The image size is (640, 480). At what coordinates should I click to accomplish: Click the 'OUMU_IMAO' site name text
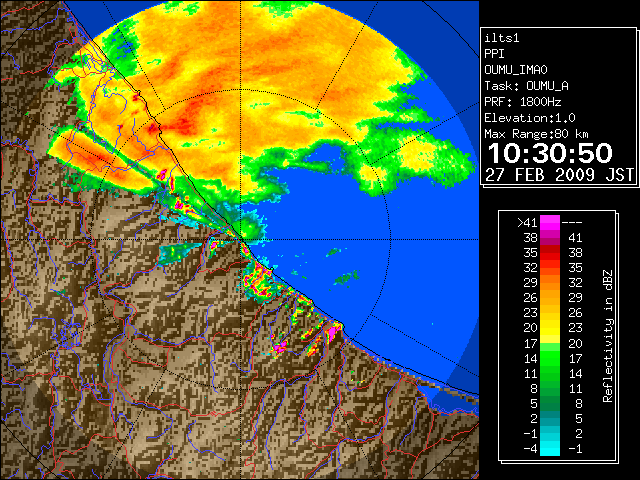(x=516, y=70)
